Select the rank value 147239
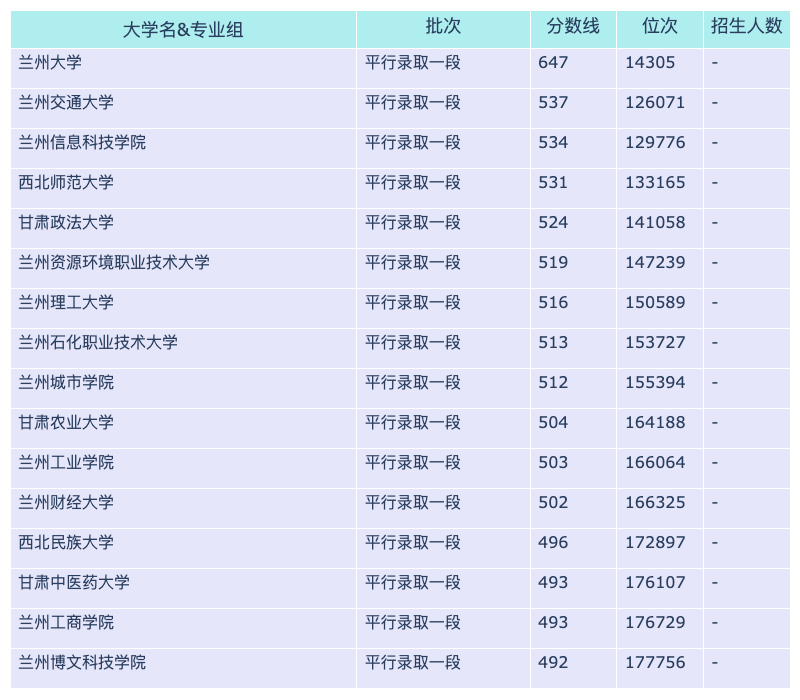Image resolution: width=800 pixels, height=700 pixels. 655,262
